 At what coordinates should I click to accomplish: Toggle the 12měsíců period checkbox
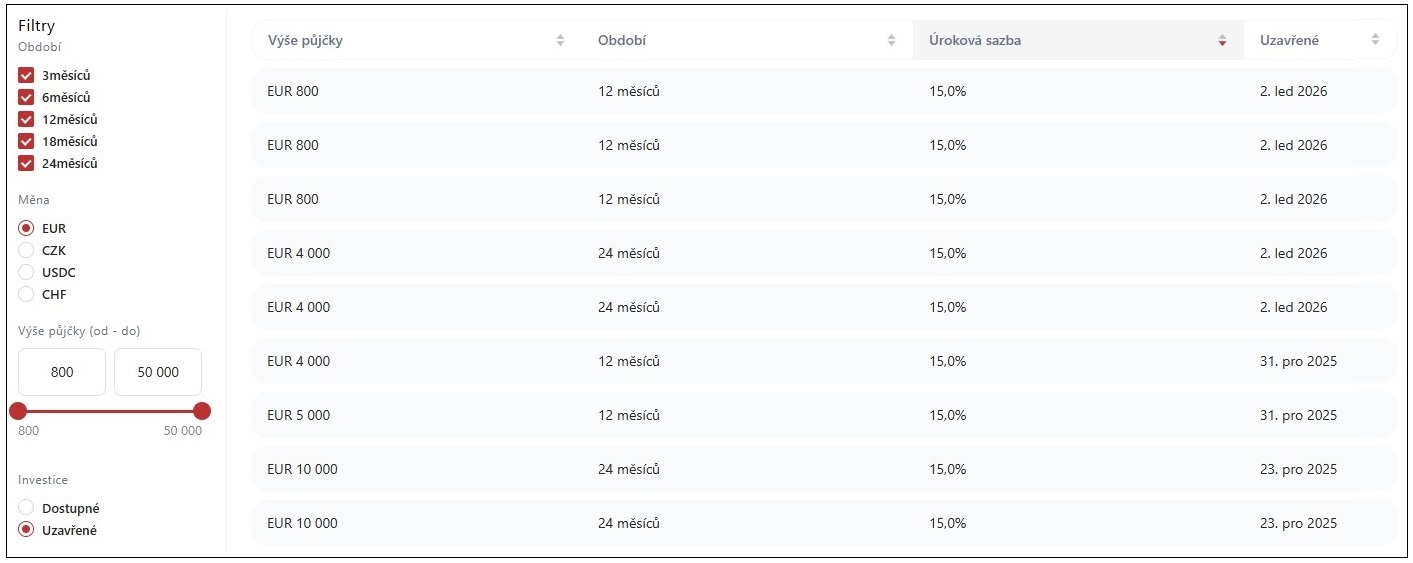point(27,120)
